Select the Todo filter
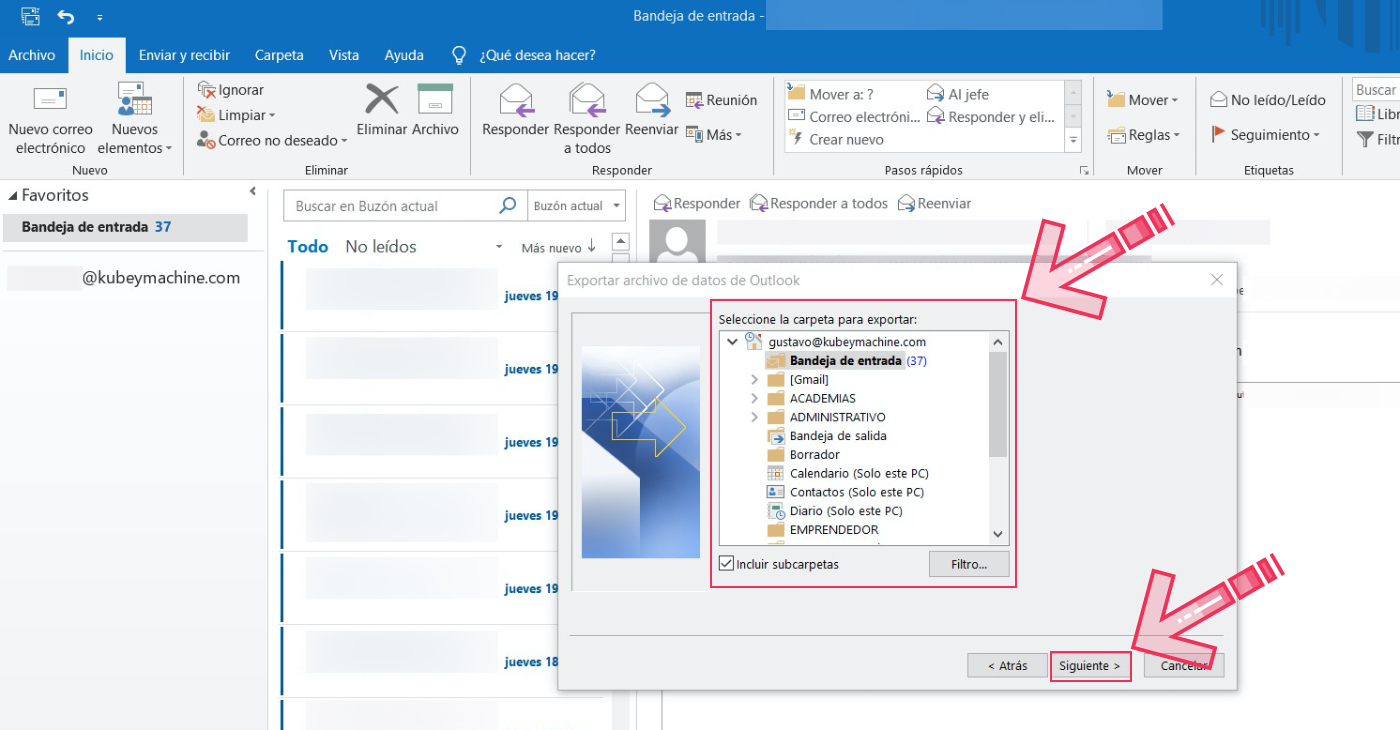 click(308, 247)
